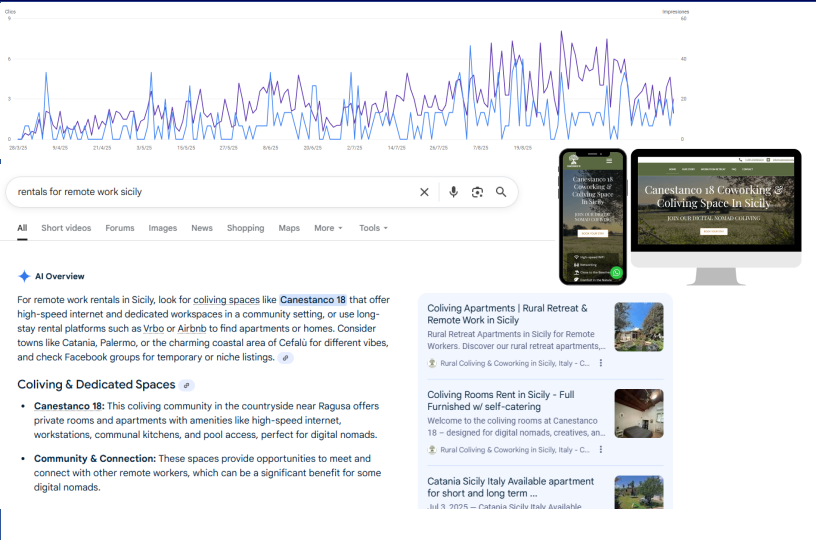Open hamburger menu on the phone mockup
Screen dimensions: 816x540
[x=609, y=161]
